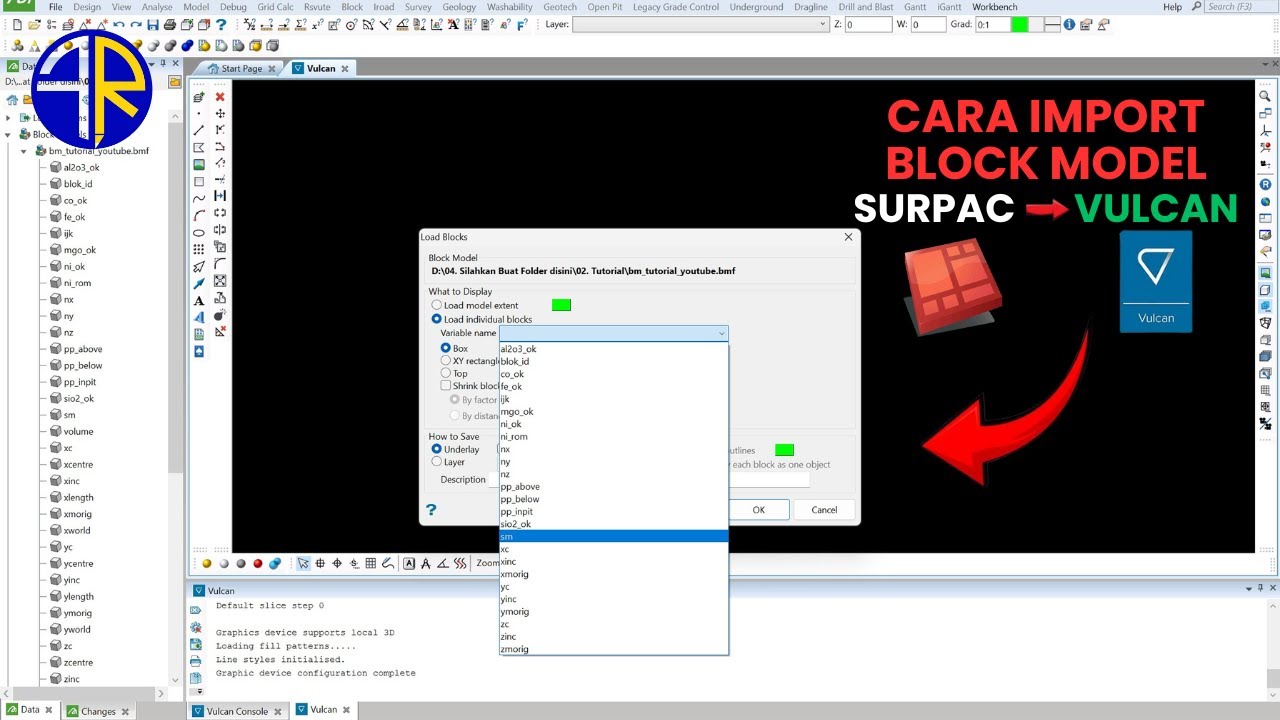Choose Layer under How to Save
Viewport: 1280px width, 720px height.
click(x=436, y=462)
